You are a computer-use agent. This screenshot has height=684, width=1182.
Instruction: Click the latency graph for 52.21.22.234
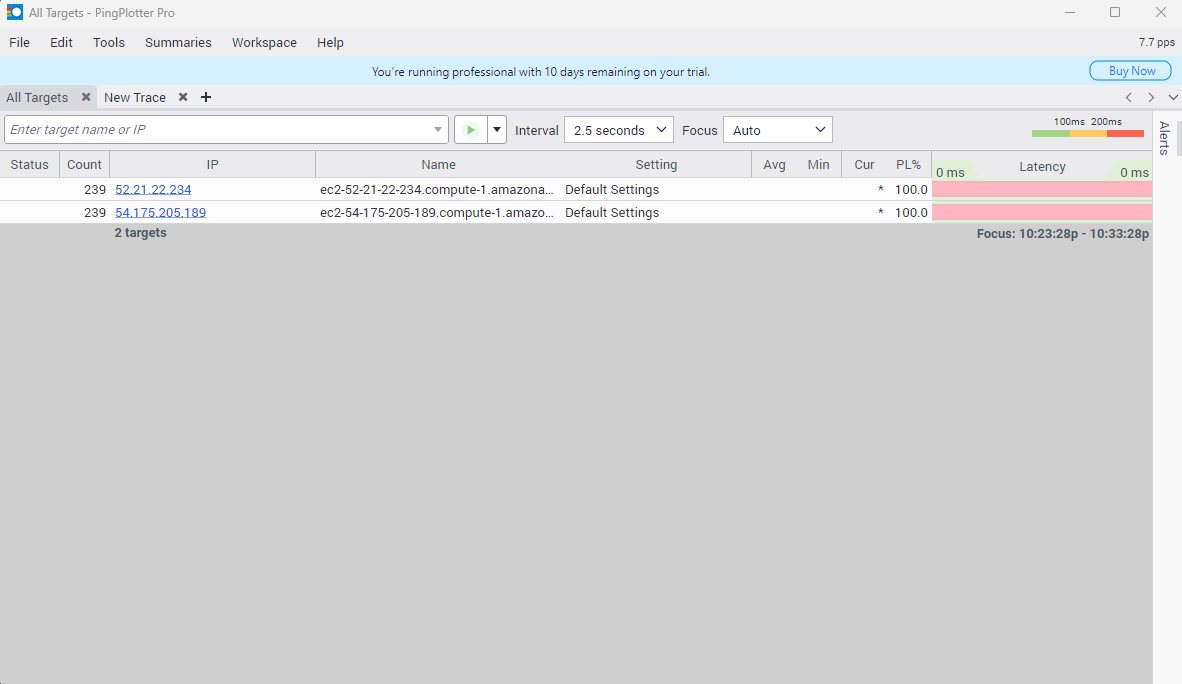pyautogui.click(x=1042, y=189)
